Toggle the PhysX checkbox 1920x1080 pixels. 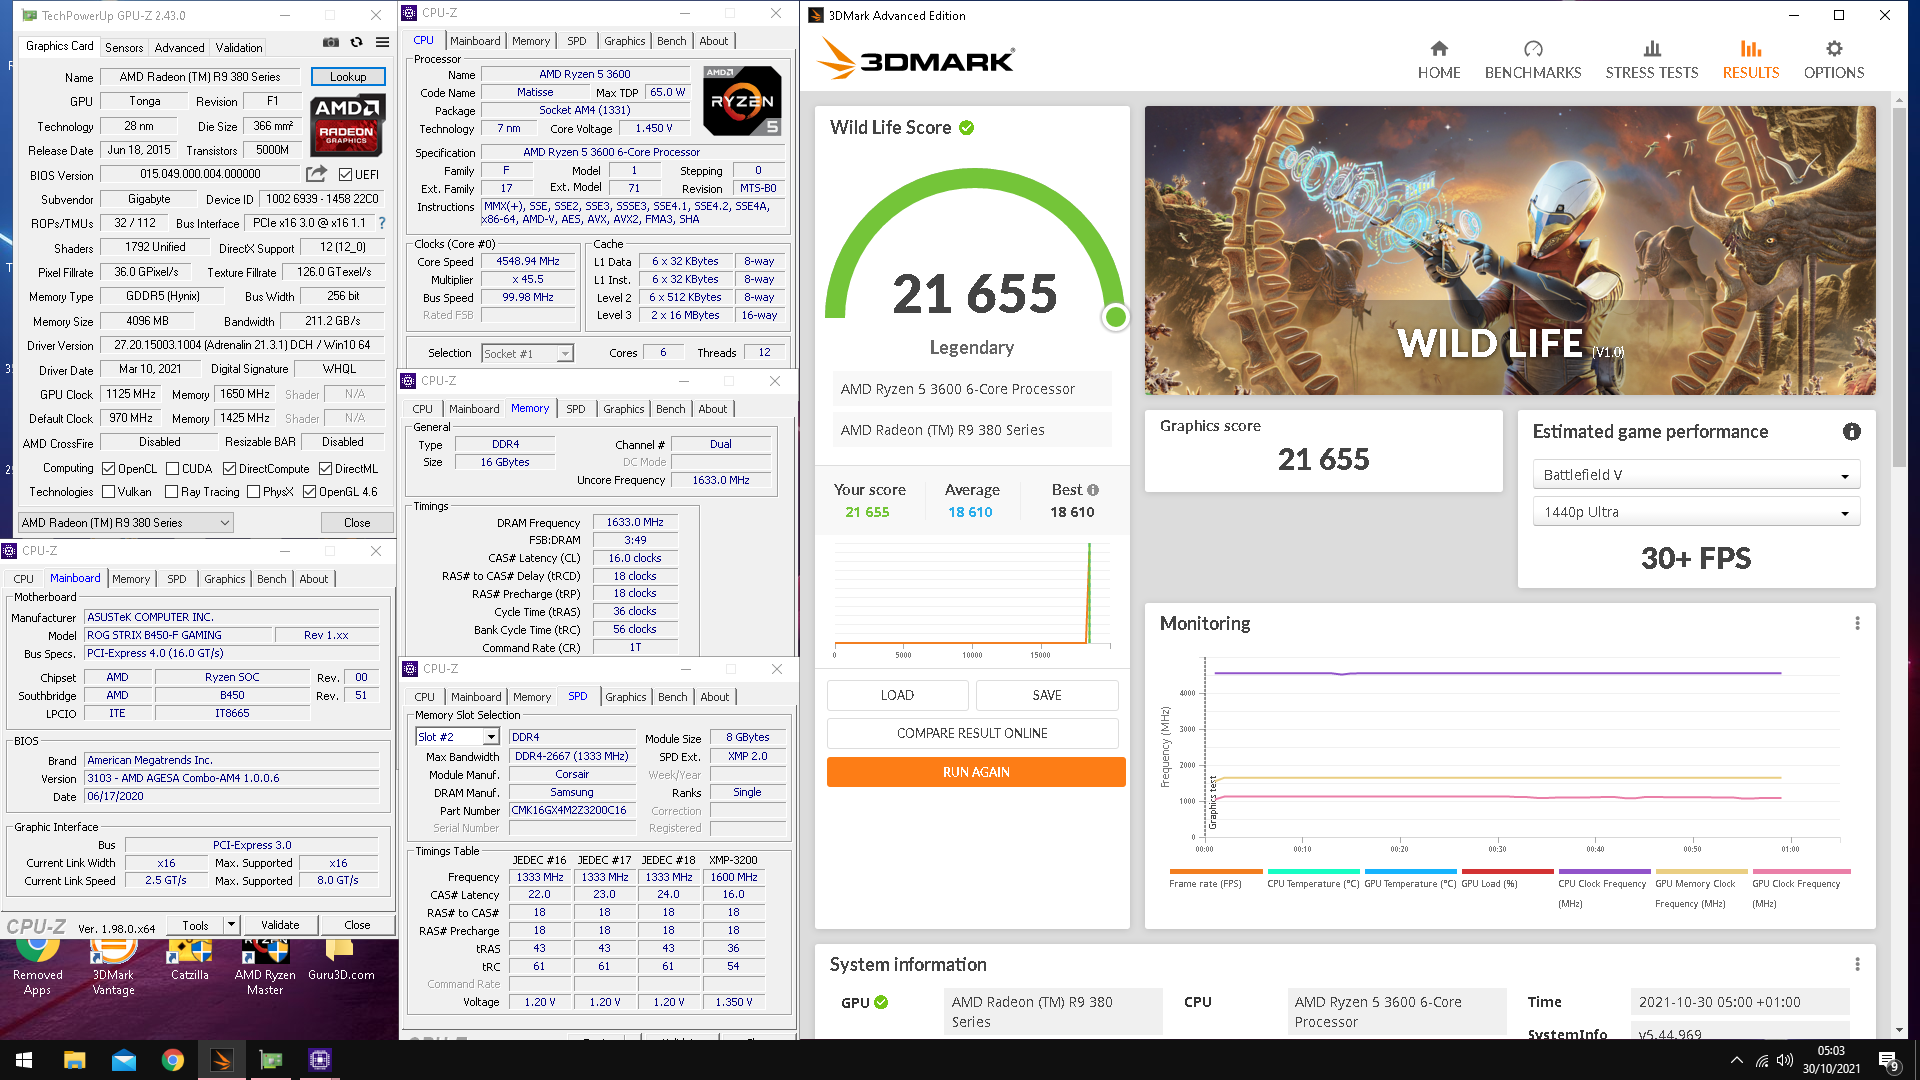[254, 492]
